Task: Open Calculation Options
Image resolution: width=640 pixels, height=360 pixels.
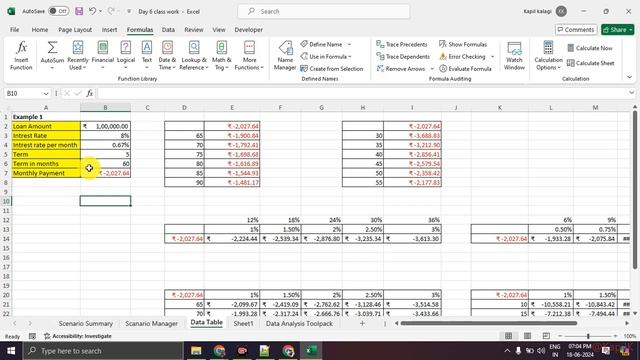Action: click(548, 56)
